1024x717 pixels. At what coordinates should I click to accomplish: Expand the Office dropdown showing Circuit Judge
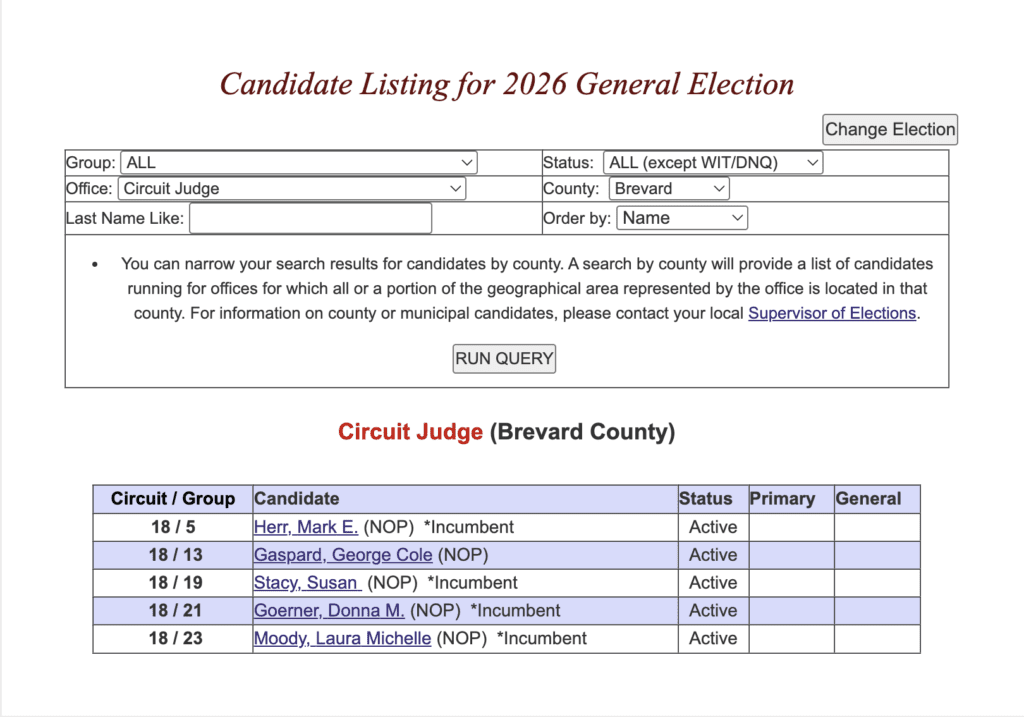click(x=292, y=188)
